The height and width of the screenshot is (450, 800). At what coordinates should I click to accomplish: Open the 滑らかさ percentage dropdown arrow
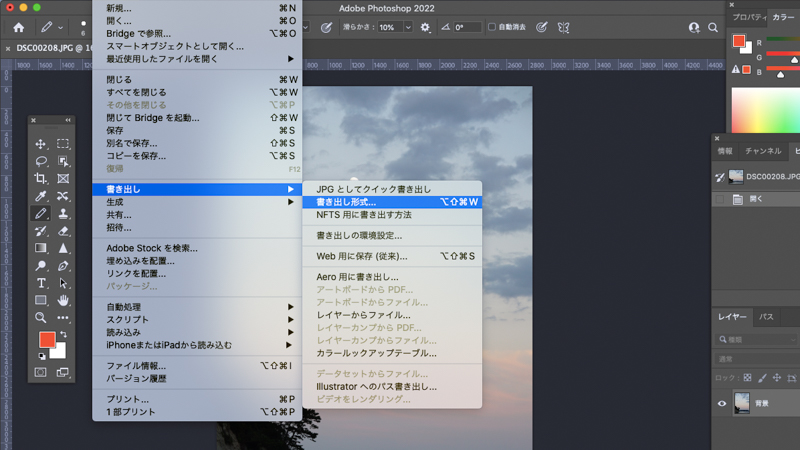tap(408, 28)
